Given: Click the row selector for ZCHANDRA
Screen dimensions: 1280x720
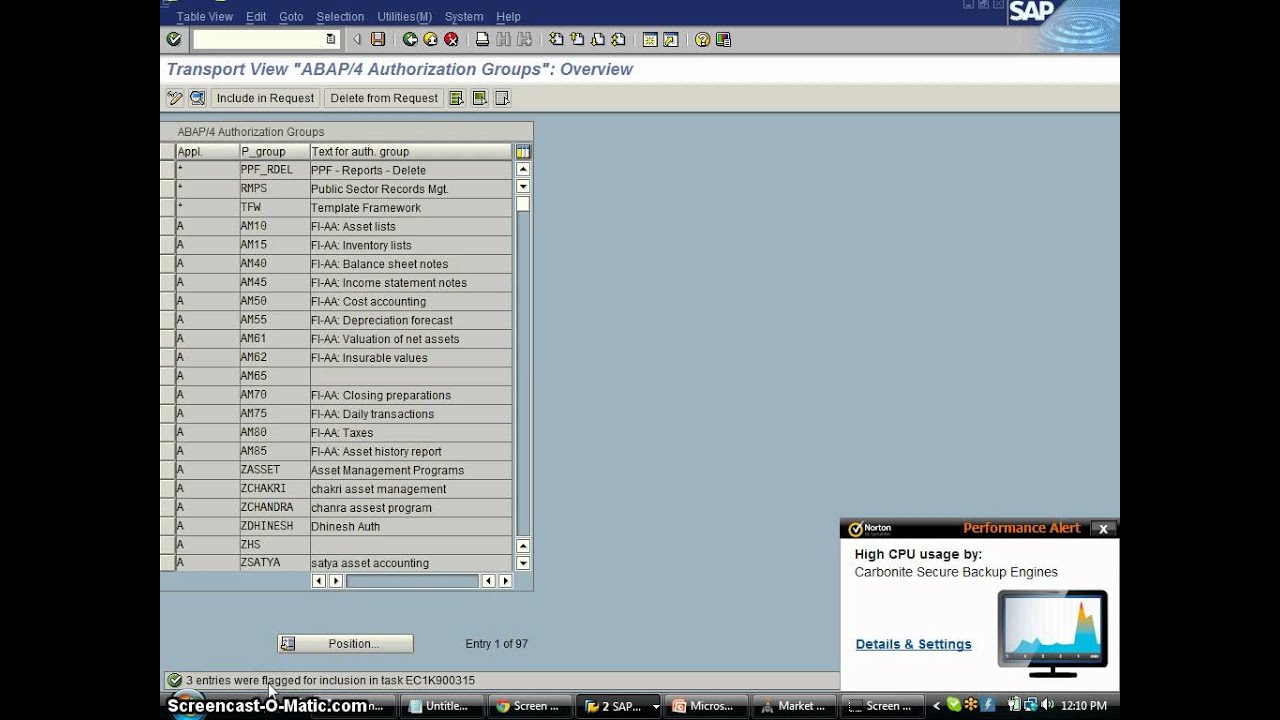Looking at the screenshot, I should coord(167,507).
